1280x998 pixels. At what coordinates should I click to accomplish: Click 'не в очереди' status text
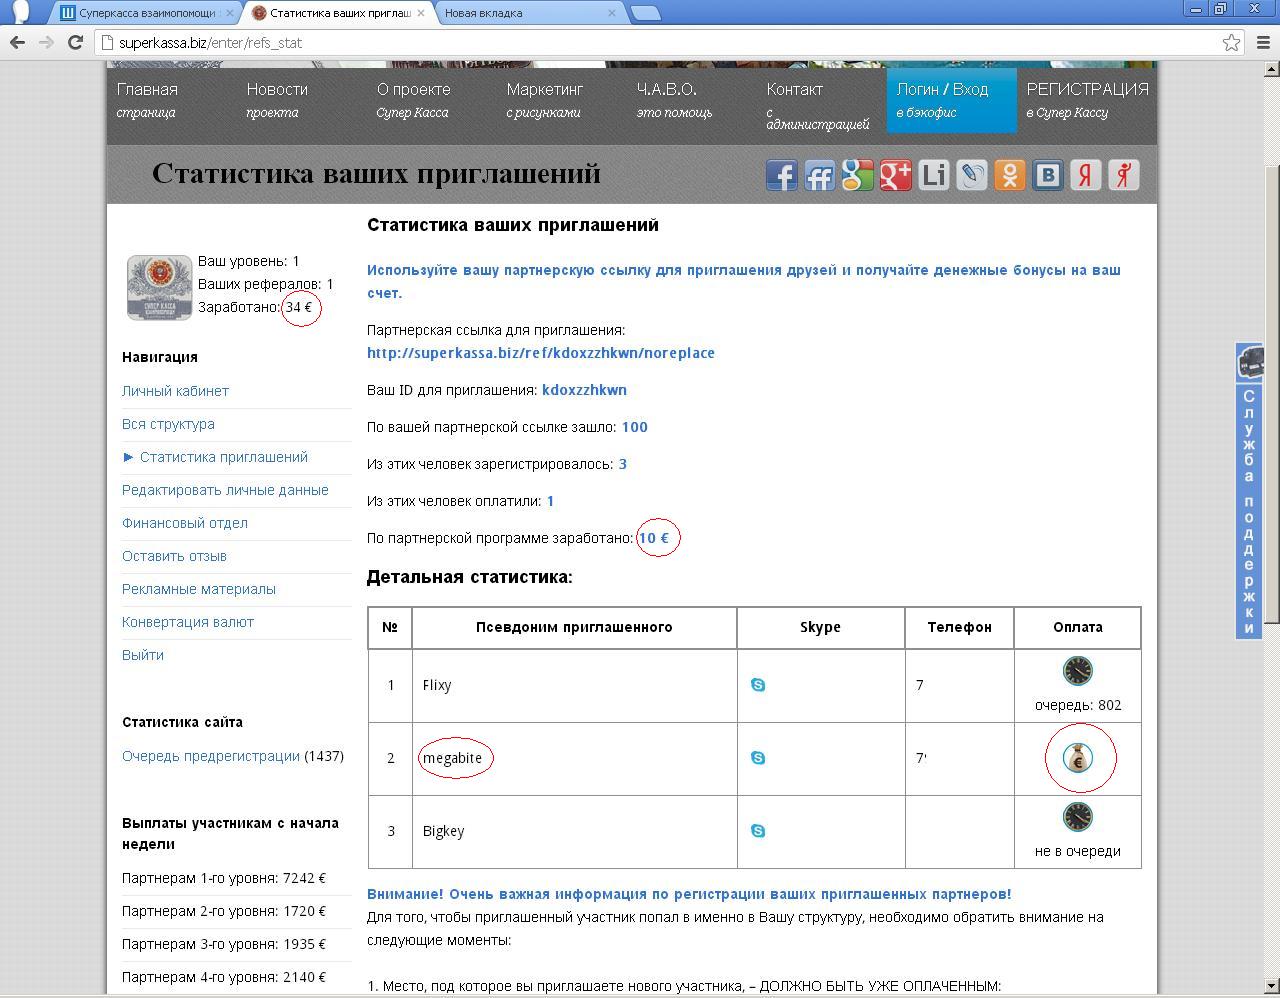pyautogui.click(x=1078, y=851)
